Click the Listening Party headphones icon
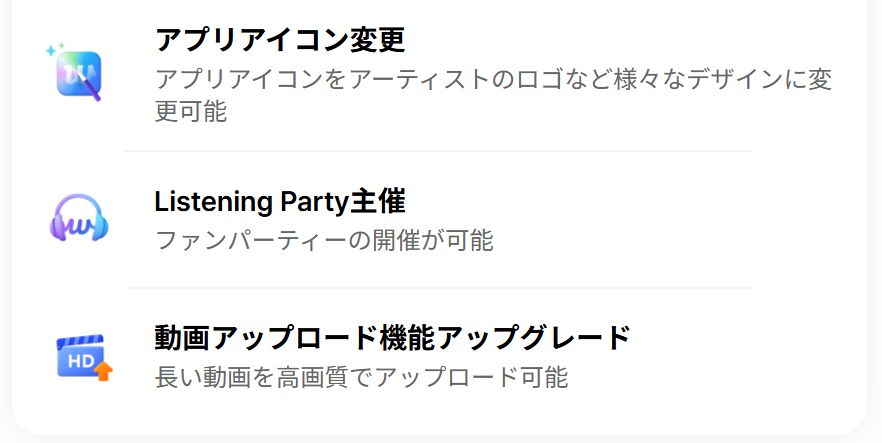The width and height of the screenshot is (882, 443). pyautogui.click(x=79, y=218)
